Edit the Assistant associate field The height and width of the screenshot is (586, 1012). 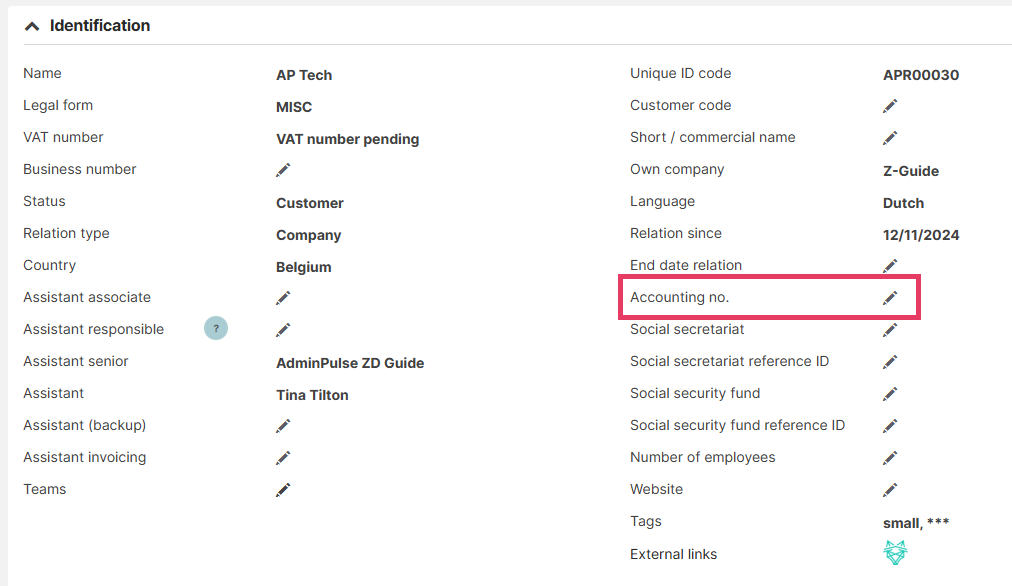tap(283, 298)
